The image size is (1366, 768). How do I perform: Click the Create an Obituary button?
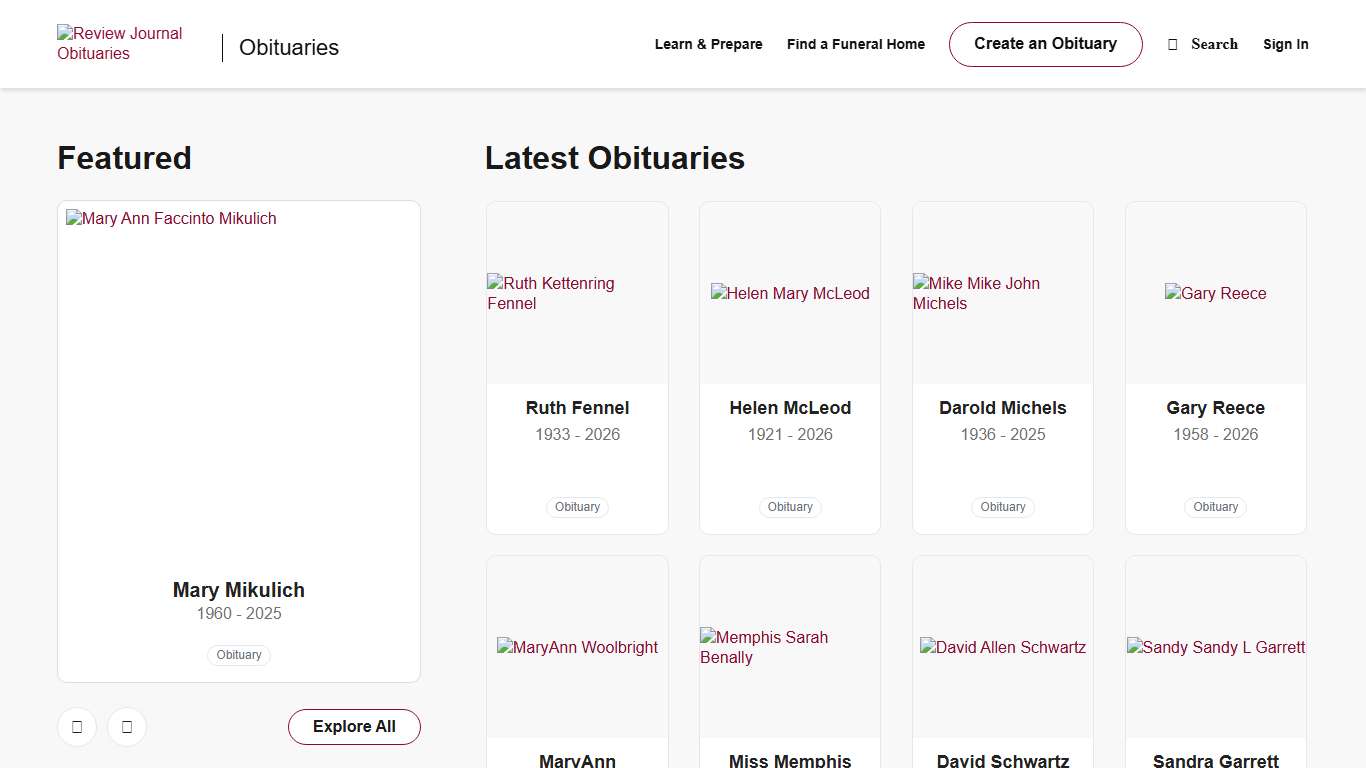click(1045, 44)
